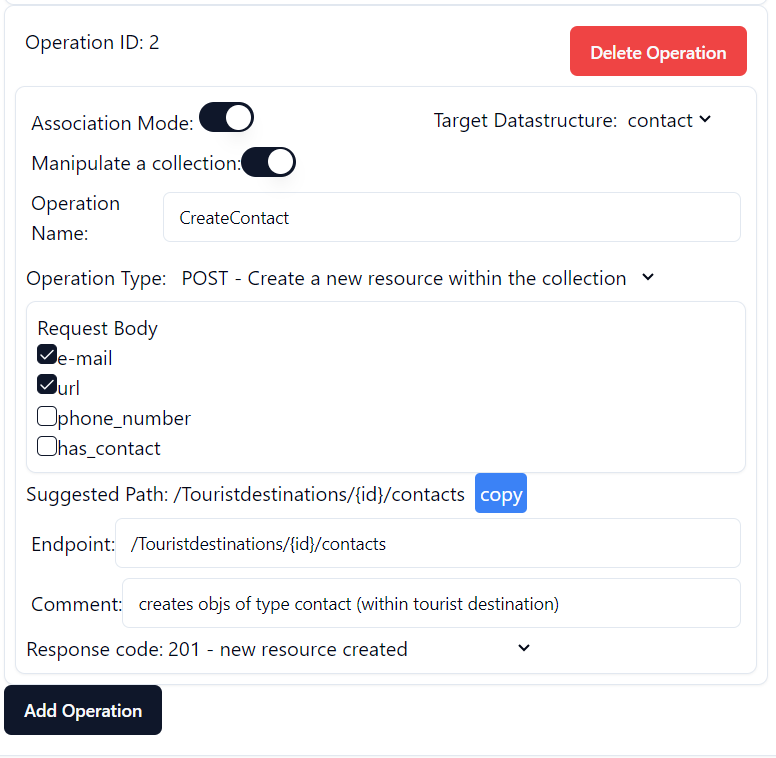Click the Operation Name input field

[x=451, y=217]
